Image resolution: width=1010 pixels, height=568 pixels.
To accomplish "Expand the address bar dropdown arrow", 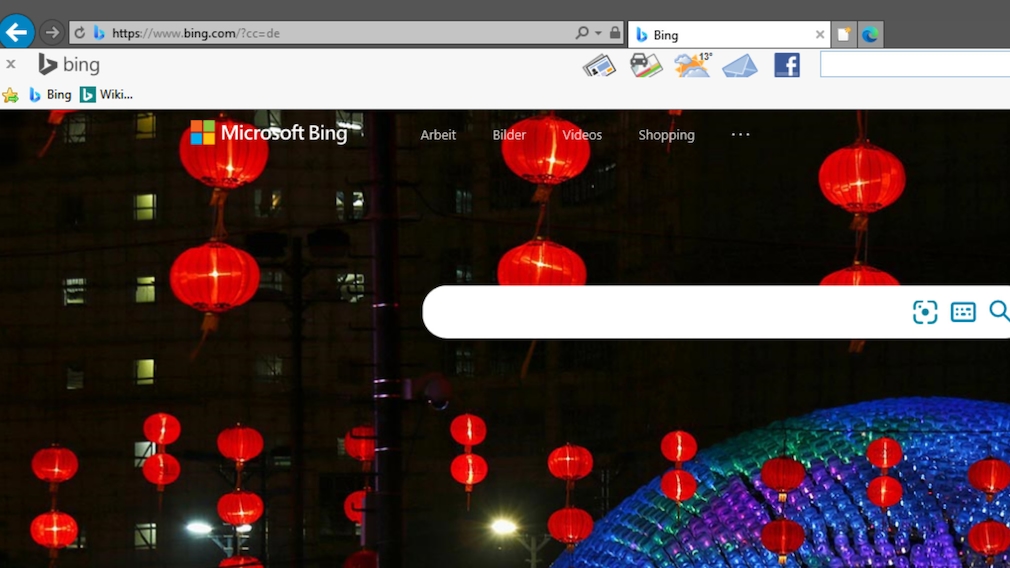I will pos(598,33).
